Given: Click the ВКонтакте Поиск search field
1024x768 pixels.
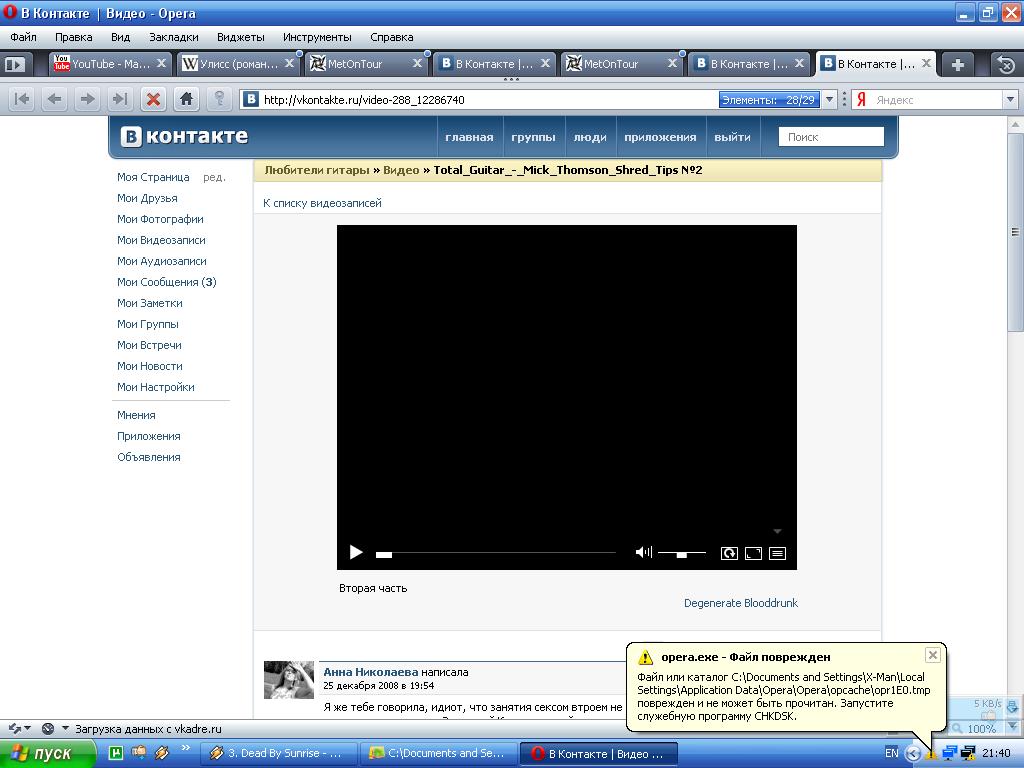Looking at the screenshot, I should [831, 137].
